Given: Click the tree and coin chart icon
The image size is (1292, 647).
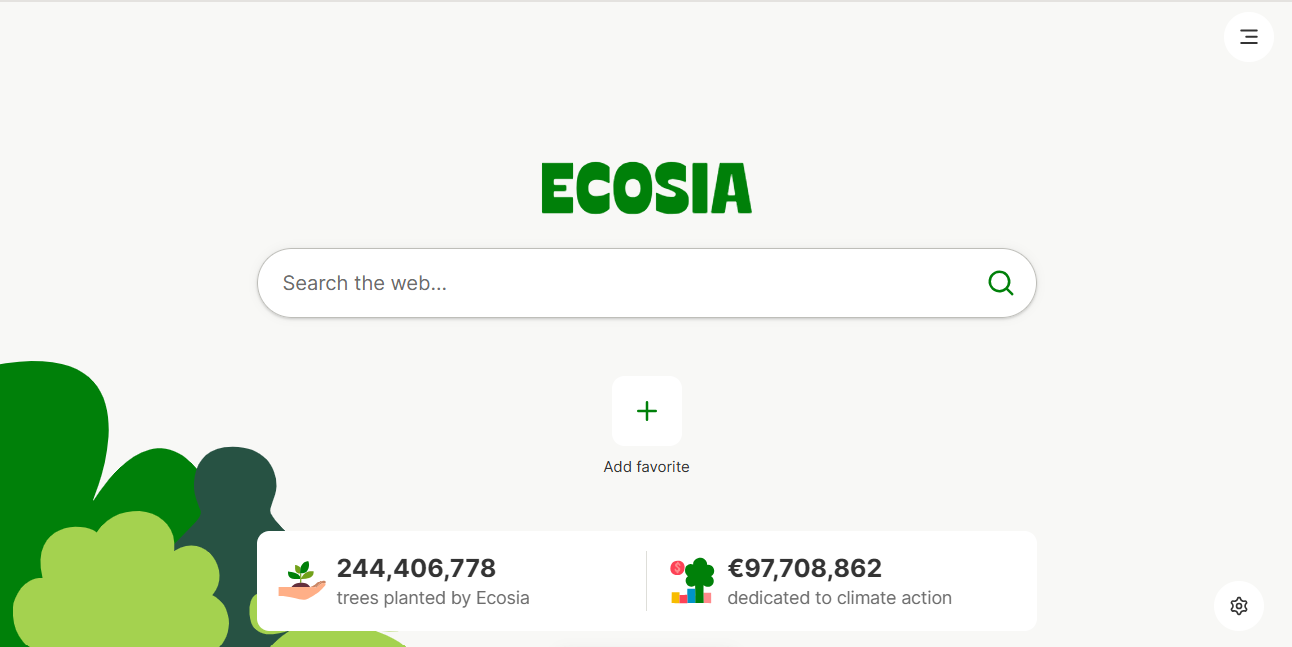Looking at the screenshot, I should click(x=692, y=581).
